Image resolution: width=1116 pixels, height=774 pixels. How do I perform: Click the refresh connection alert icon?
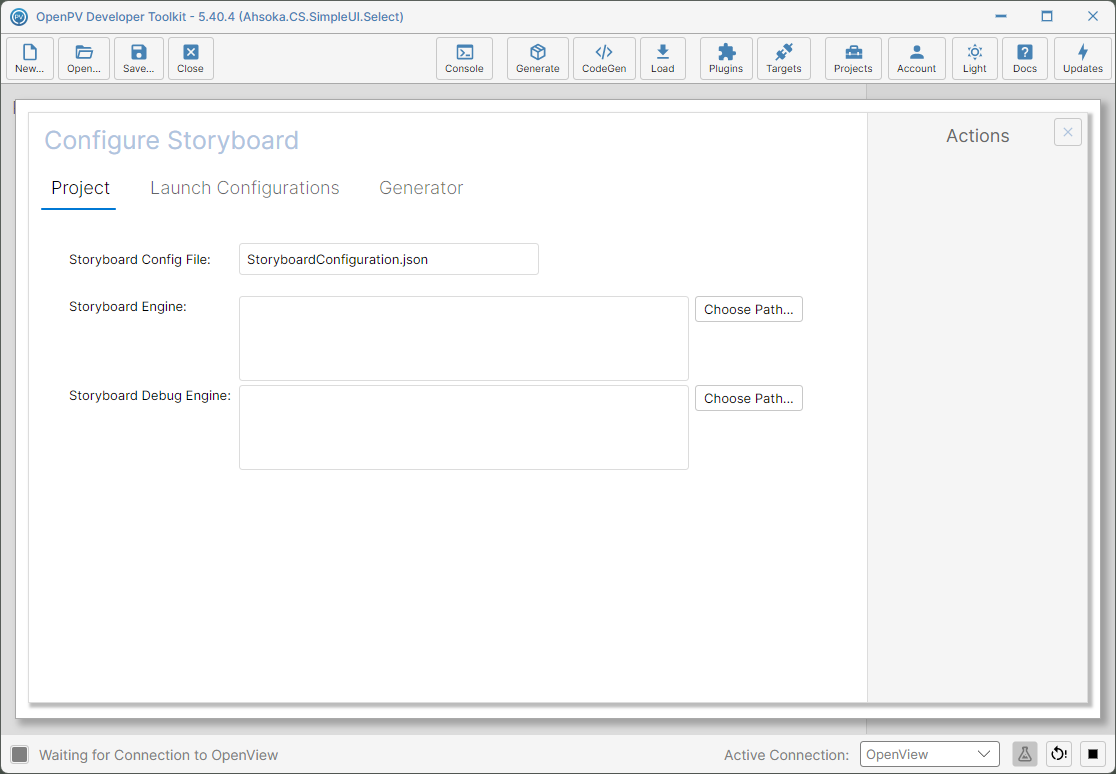[1059, 754]
